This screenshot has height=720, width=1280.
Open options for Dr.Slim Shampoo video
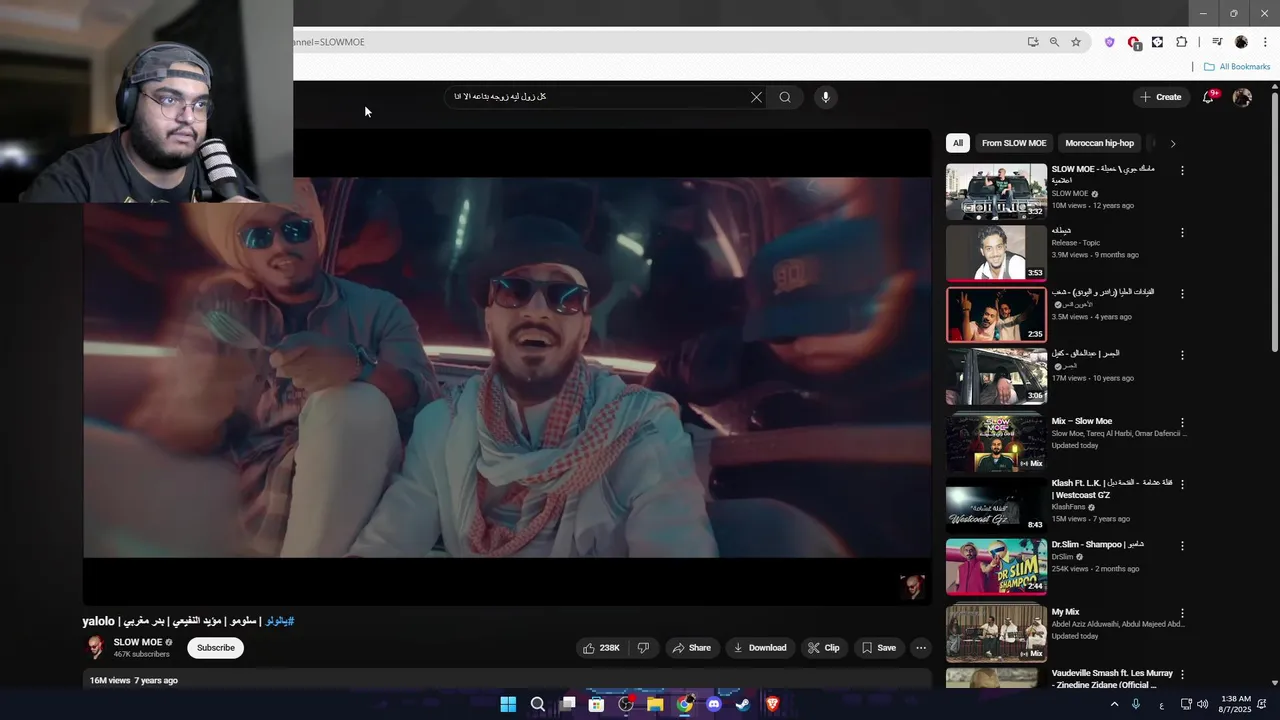[1182, 546]
